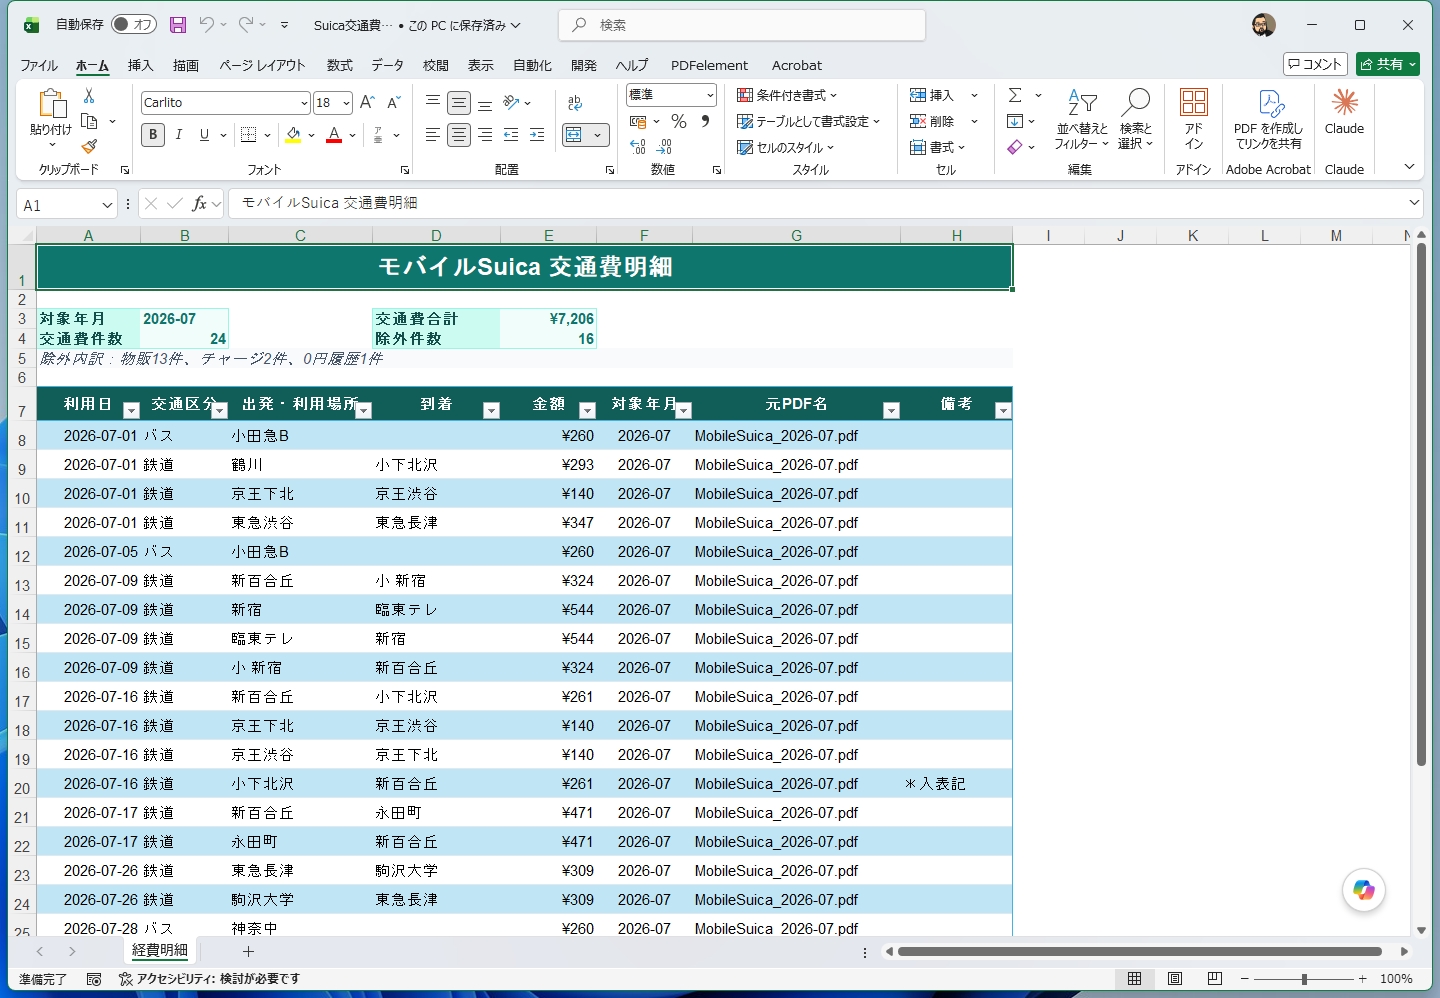Switch to ページ レイアウト tab
The width and height of the screenshot is (1440, 998).
(262, 65)
